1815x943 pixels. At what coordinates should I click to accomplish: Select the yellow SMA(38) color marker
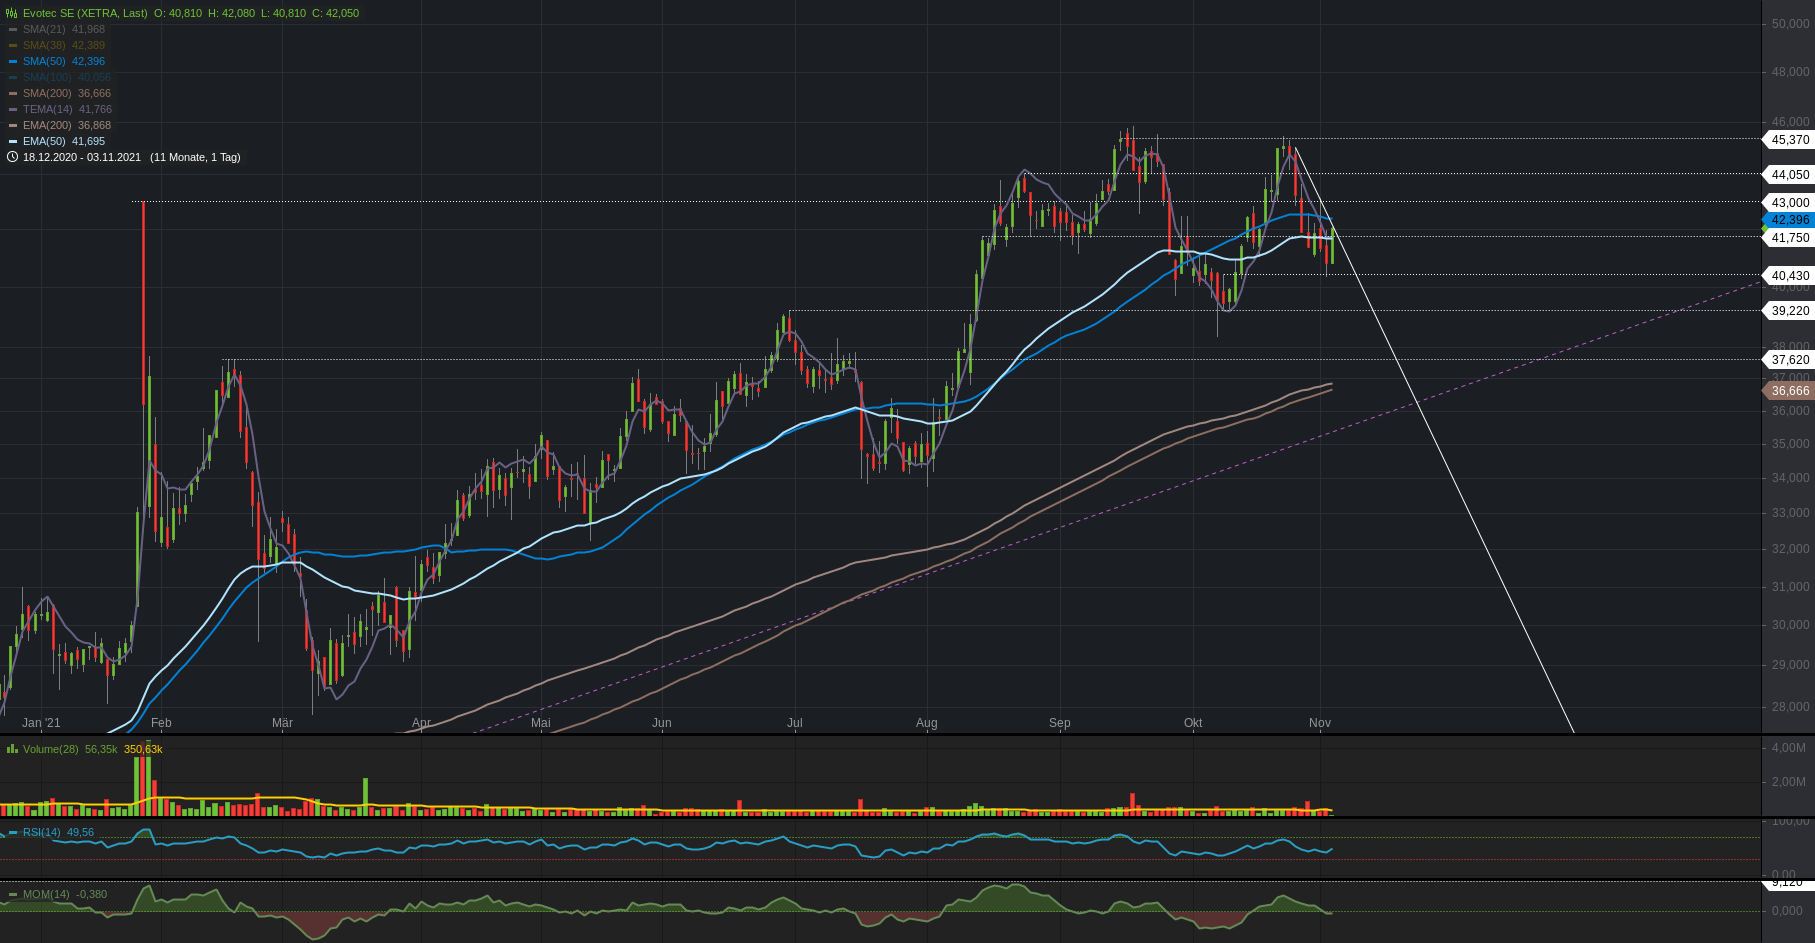tap(12, 44)
